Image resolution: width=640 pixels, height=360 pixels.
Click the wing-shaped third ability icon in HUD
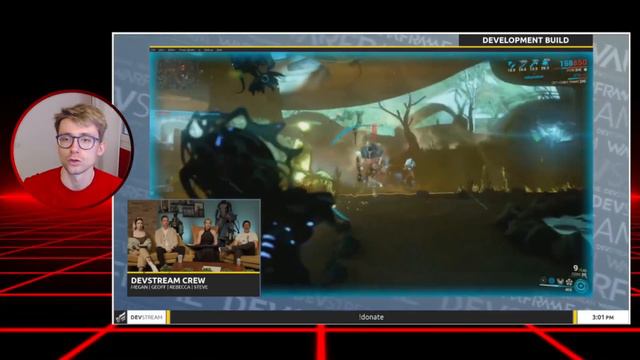click(560, 281)
